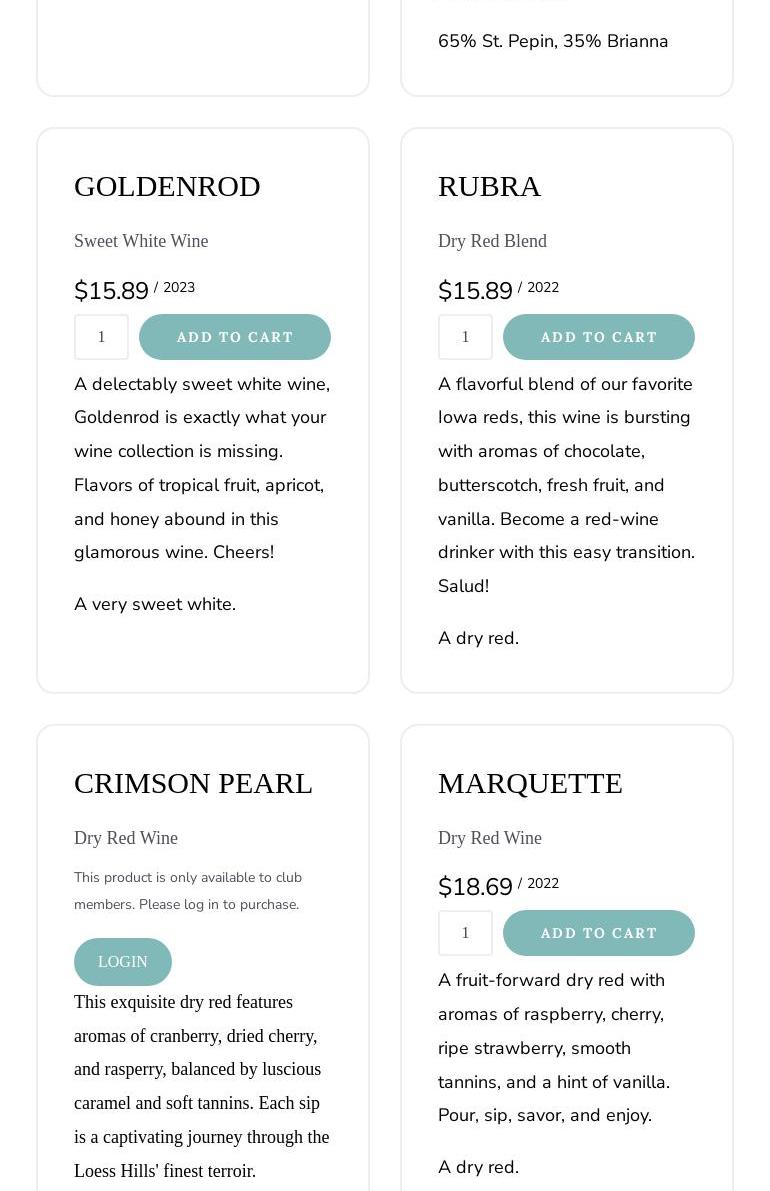Screen dimensions: 770x1191
Task: Click the "A very sweet white." note
Action: pyautogui.click(x=155, y=604)
